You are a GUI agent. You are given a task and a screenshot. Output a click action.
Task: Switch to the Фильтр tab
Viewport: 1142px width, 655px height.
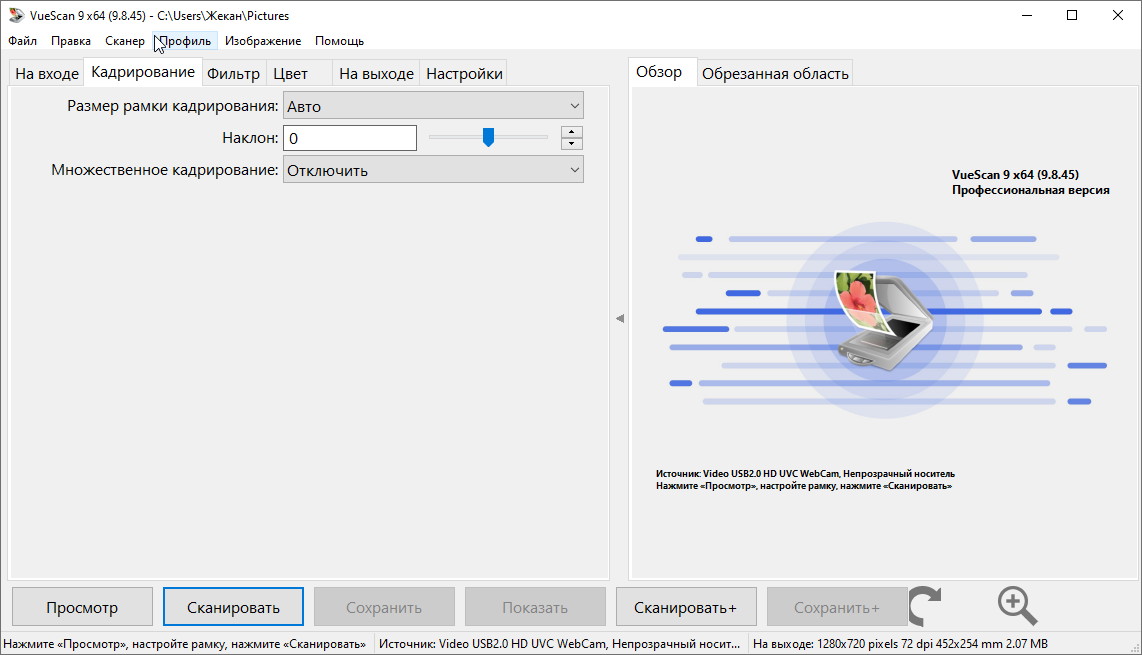click(x=233, y=74)
